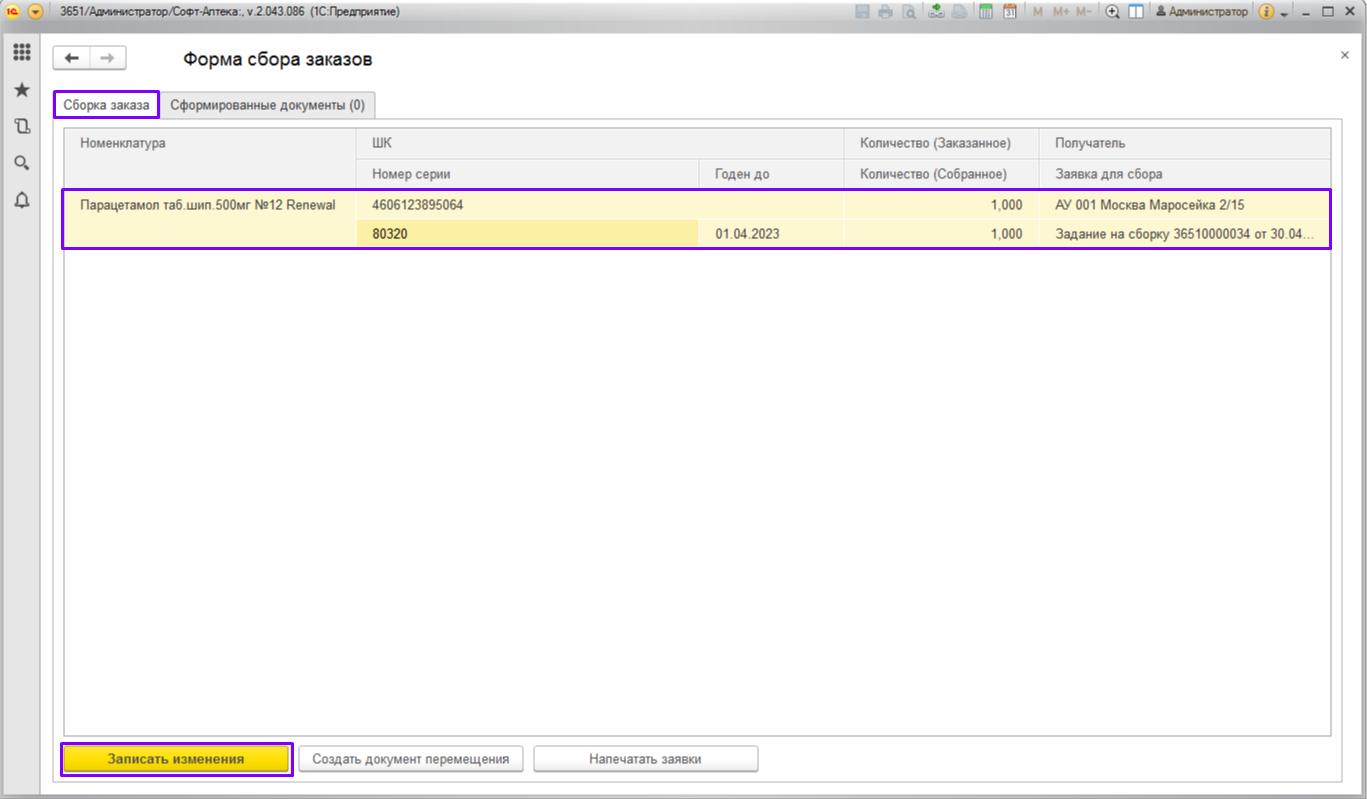Click the series number cell 80320
The image size is (1367, 799).
pos(527,234)
